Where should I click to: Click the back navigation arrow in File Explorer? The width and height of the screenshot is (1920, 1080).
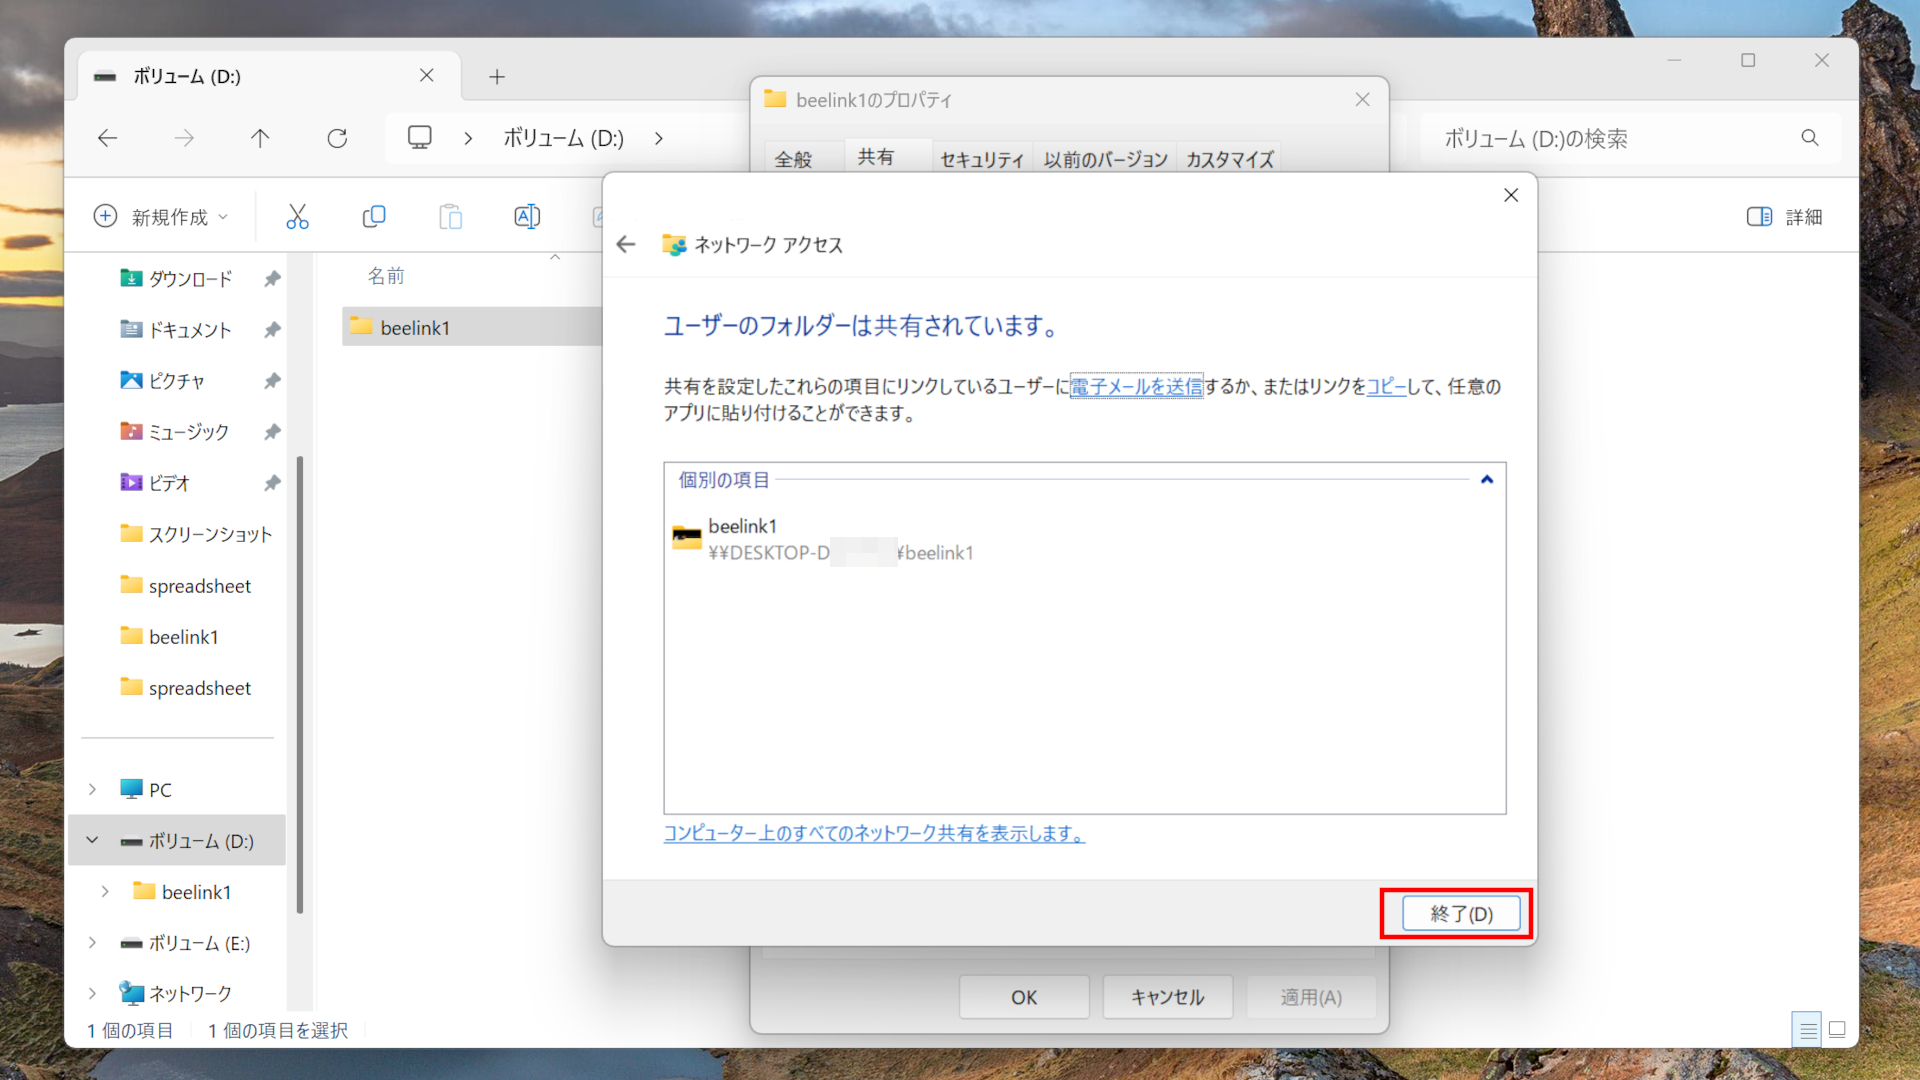107,138
